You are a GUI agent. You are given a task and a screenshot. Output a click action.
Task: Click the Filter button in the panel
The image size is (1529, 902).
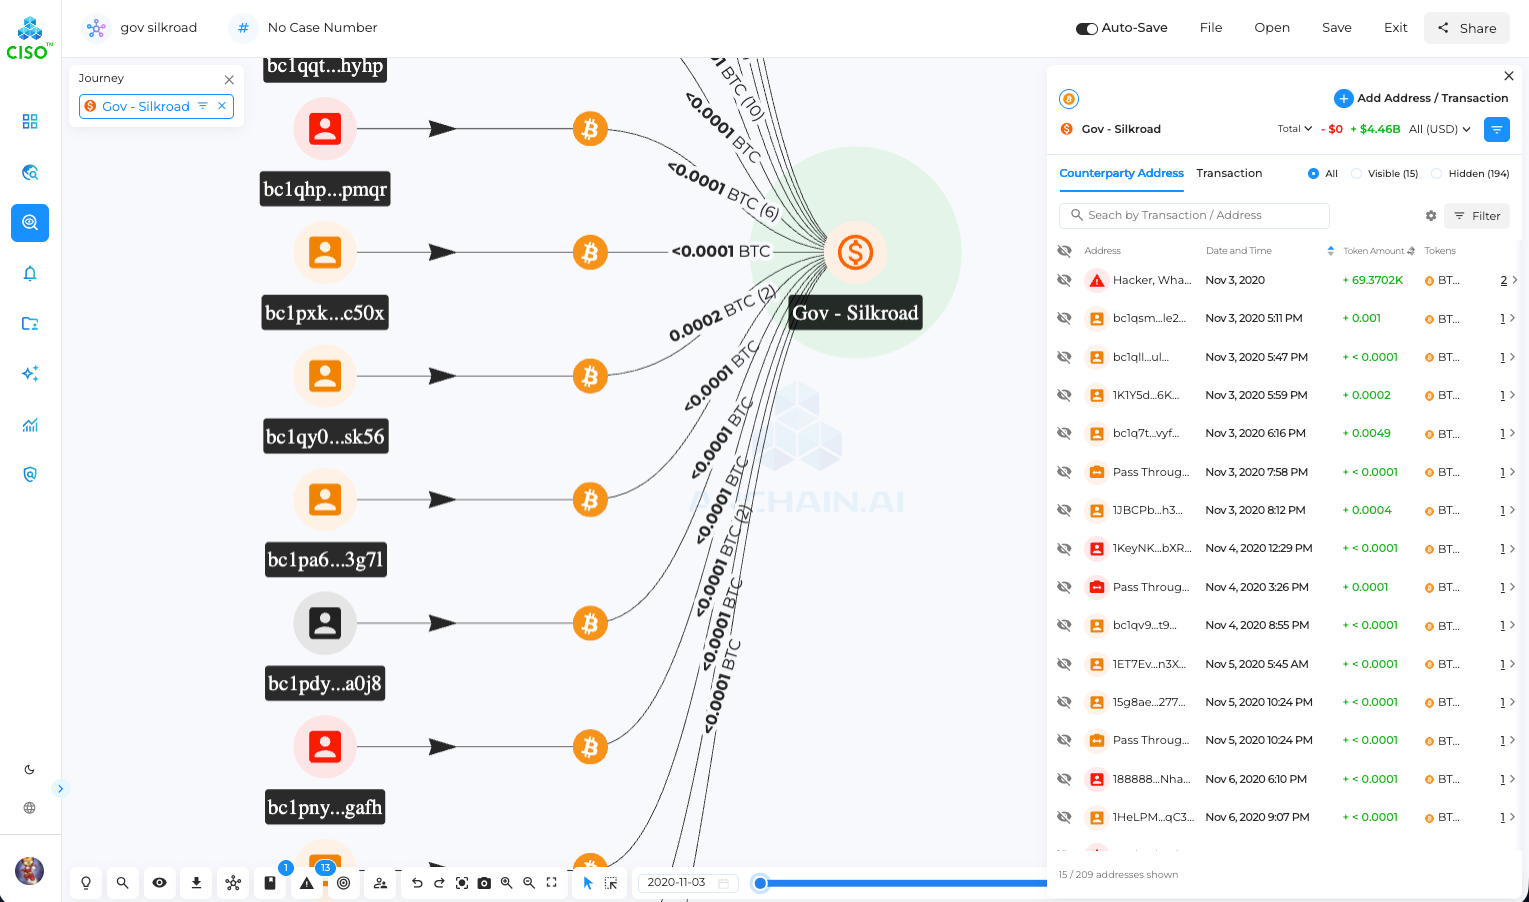pyautogui.click(x=1477, y=216)
